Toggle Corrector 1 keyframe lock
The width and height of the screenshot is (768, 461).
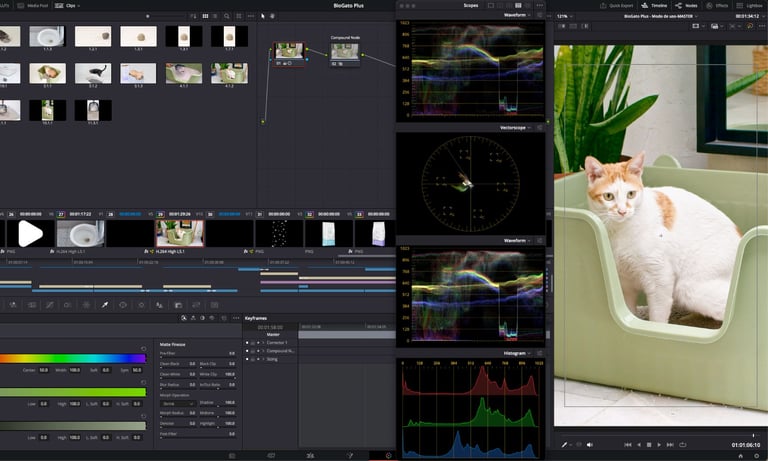[x=253, y=343]
